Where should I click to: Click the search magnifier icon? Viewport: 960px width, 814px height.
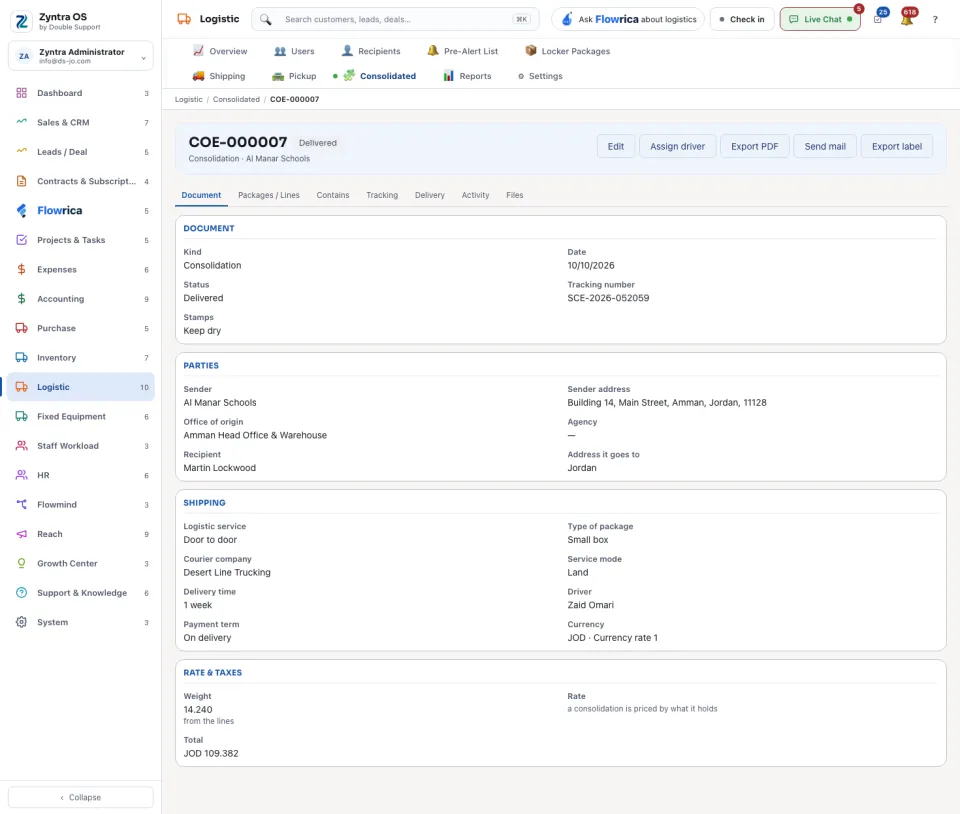(265, 20)
